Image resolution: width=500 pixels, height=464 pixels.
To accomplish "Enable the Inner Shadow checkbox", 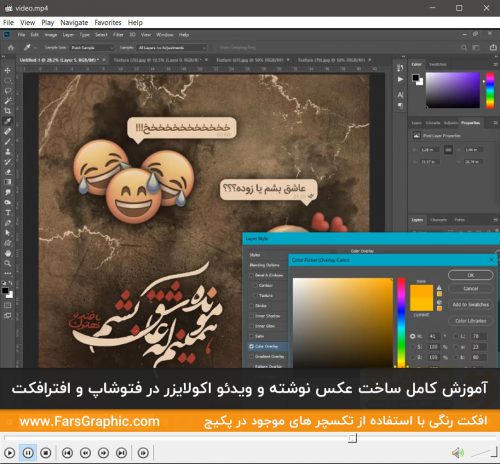I will 251,316.
